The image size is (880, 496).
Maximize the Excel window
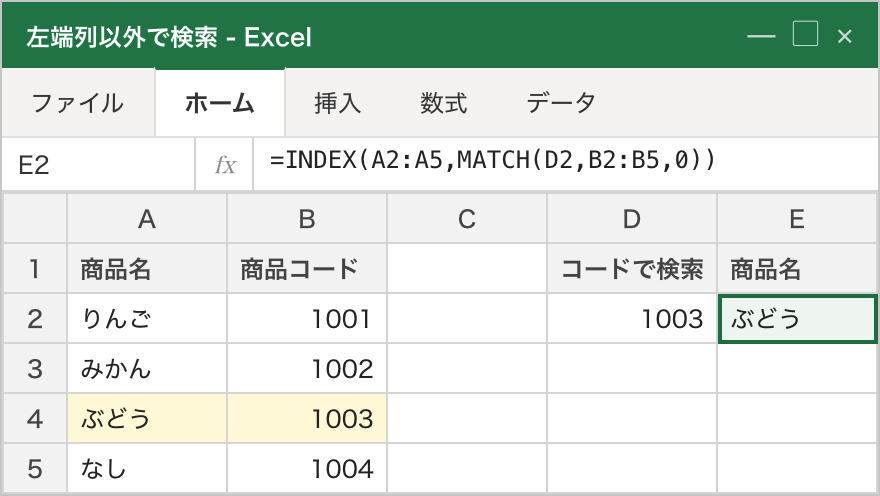point(805,34)
